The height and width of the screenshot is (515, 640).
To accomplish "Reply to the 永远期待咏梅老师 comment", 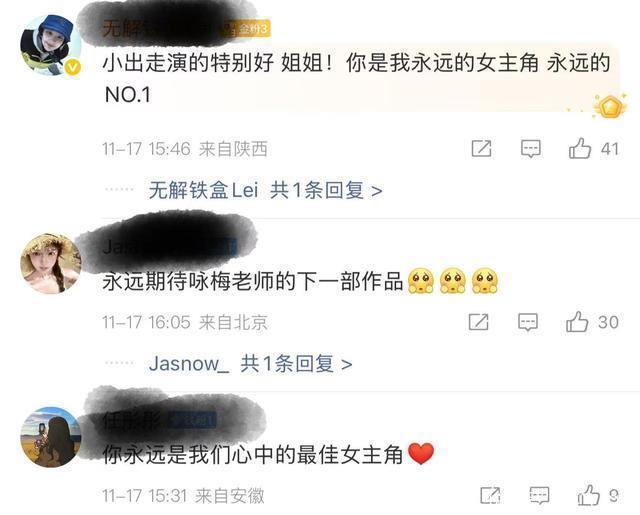I will (x=528, y=322).
